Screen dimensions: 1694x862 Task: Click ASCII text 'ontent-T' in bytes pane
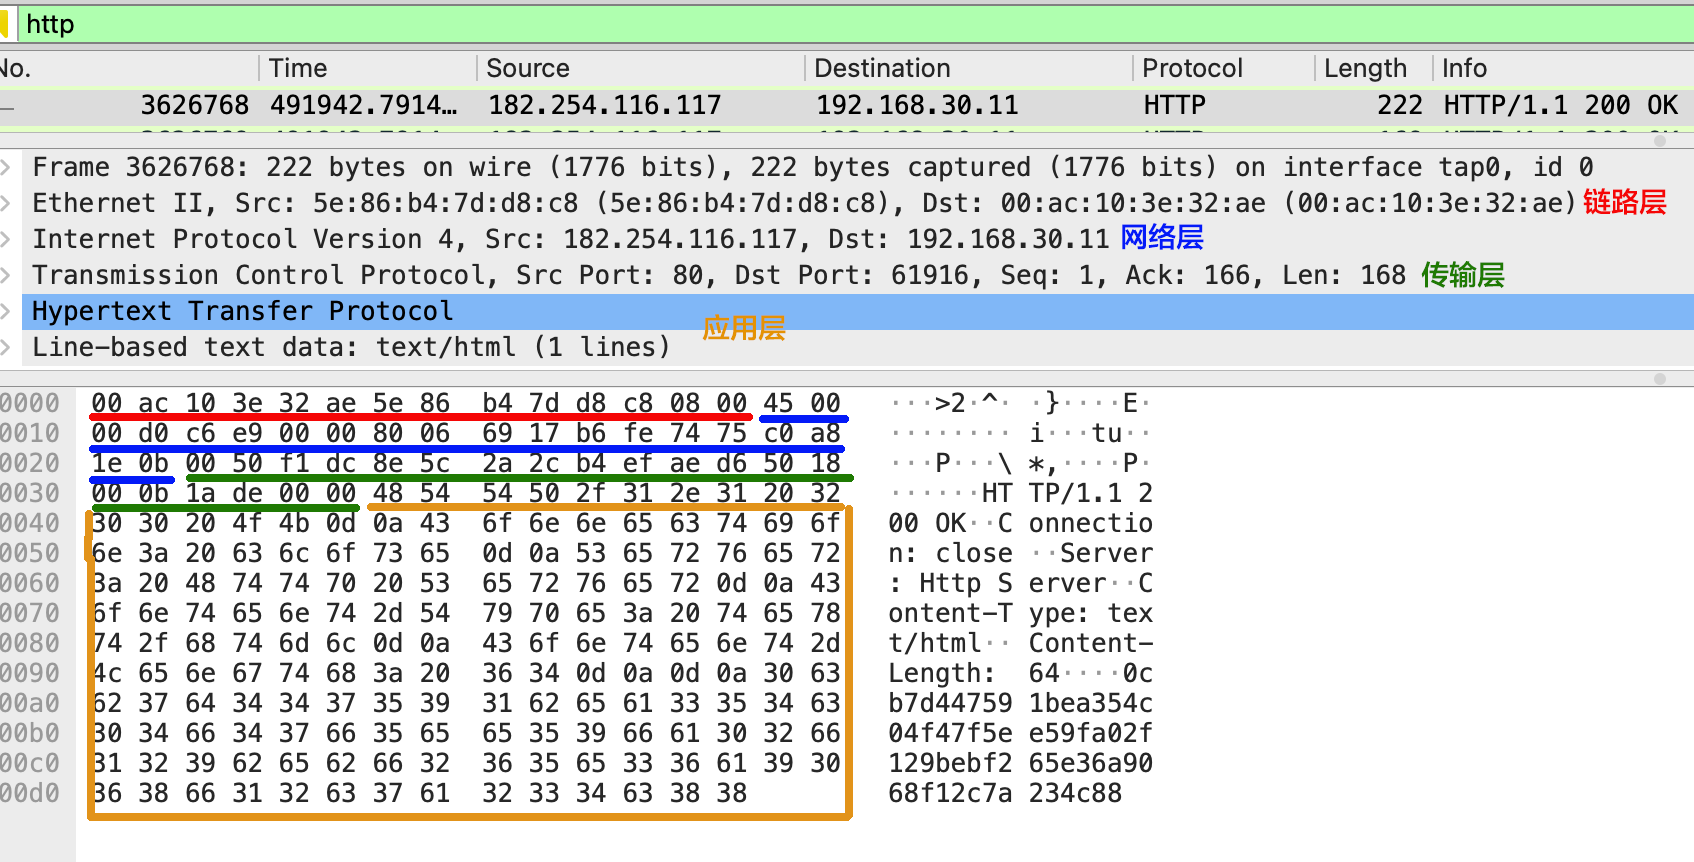[950, 613]
